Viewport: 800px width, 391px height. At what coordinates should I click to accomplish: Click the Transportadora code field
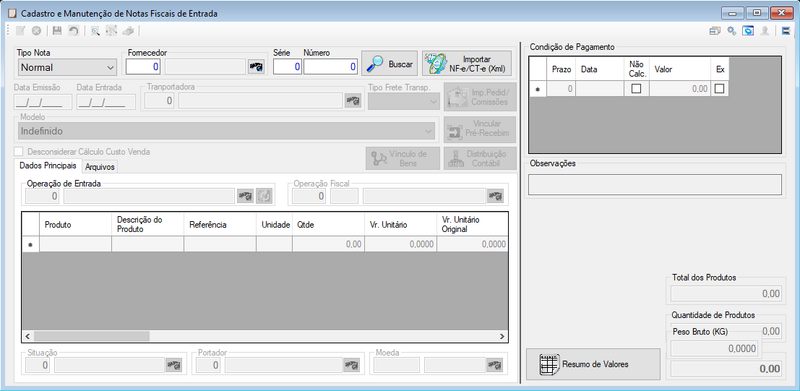pos(160,101)
